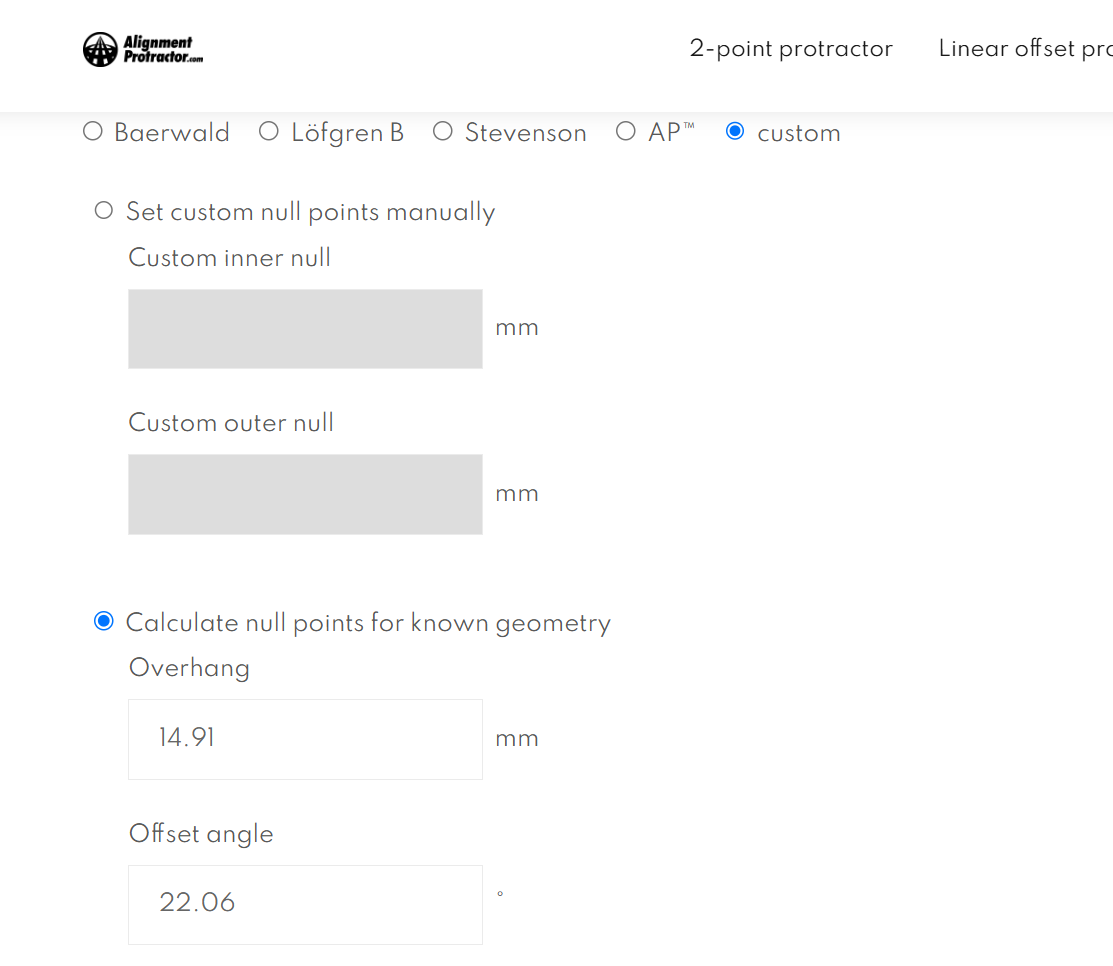Click the Custom outer null label
This screenshot has width=1113, height=966.
(231, 423)
